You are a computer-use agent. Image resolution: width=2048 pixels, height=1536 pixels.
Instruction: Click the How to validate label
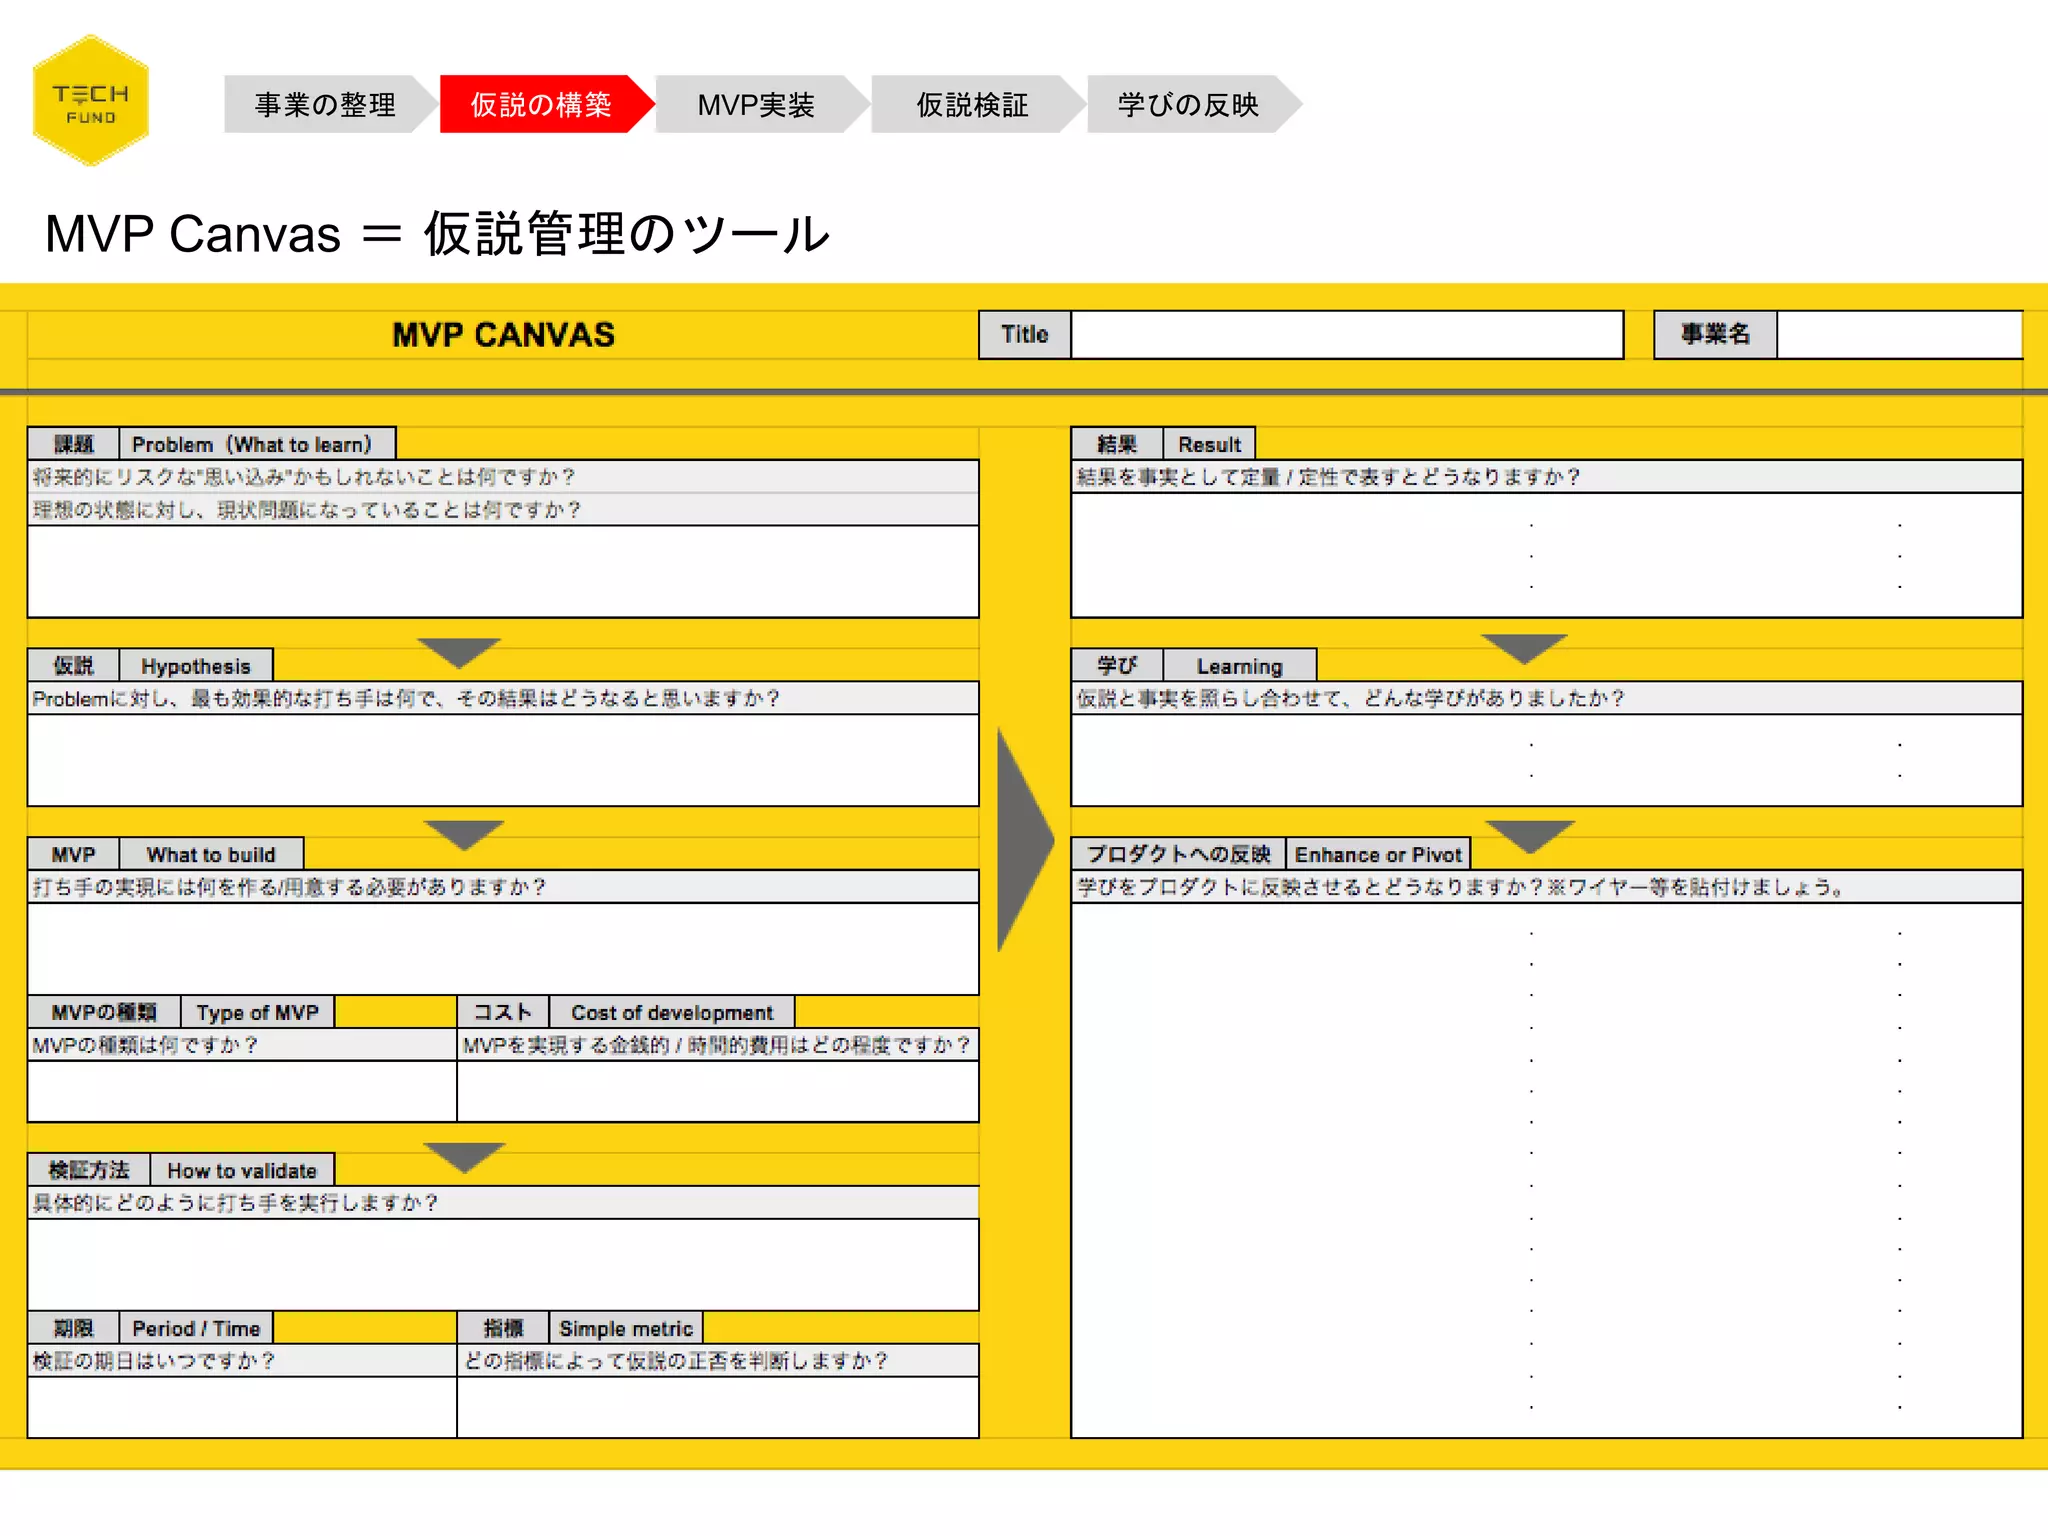pos(242,1170)
